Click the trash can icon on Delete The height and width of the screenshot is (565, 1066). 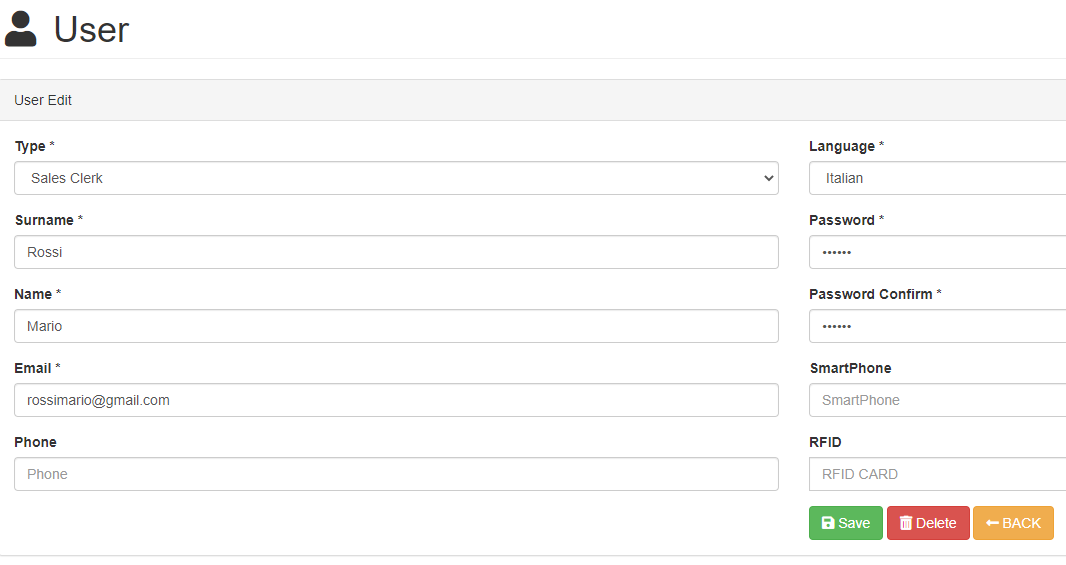pyautogui.click(x=906, y=523)
